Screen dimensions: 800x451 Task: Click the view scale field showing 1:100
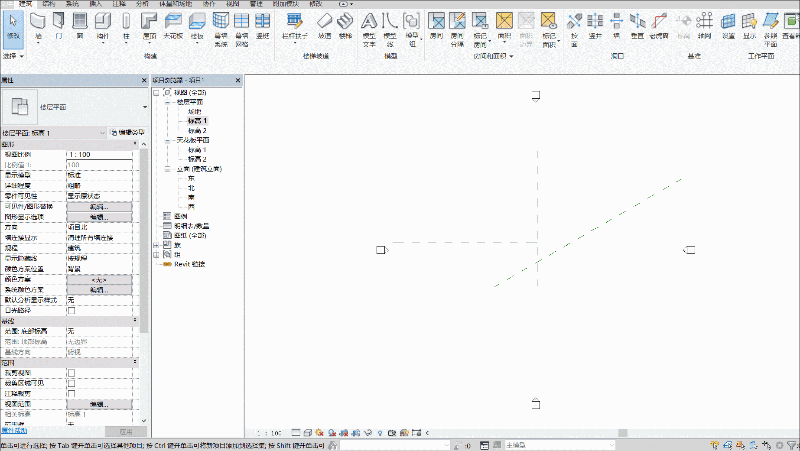coord(99,154)
